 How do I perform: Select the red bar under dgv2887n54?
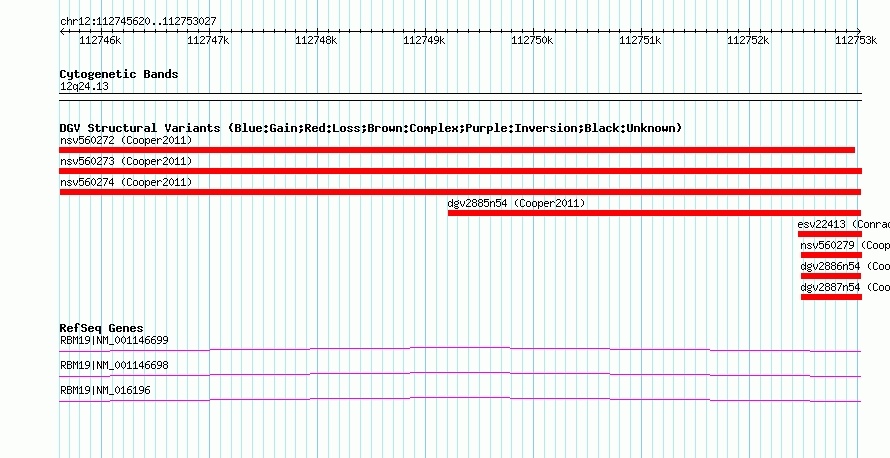click(832, 297)
